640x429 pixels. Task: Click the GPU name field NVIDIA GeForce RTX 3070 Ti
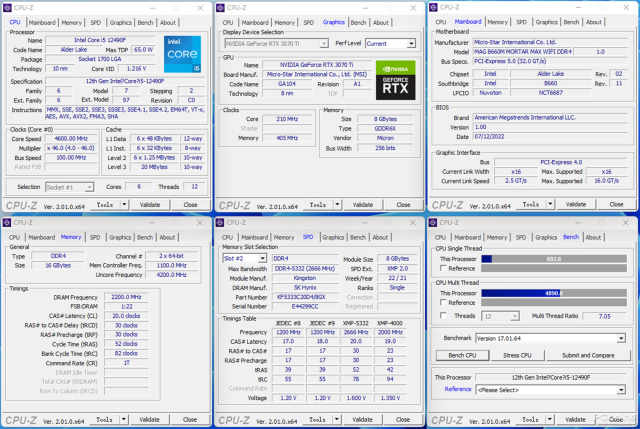[x=316, y=64]
